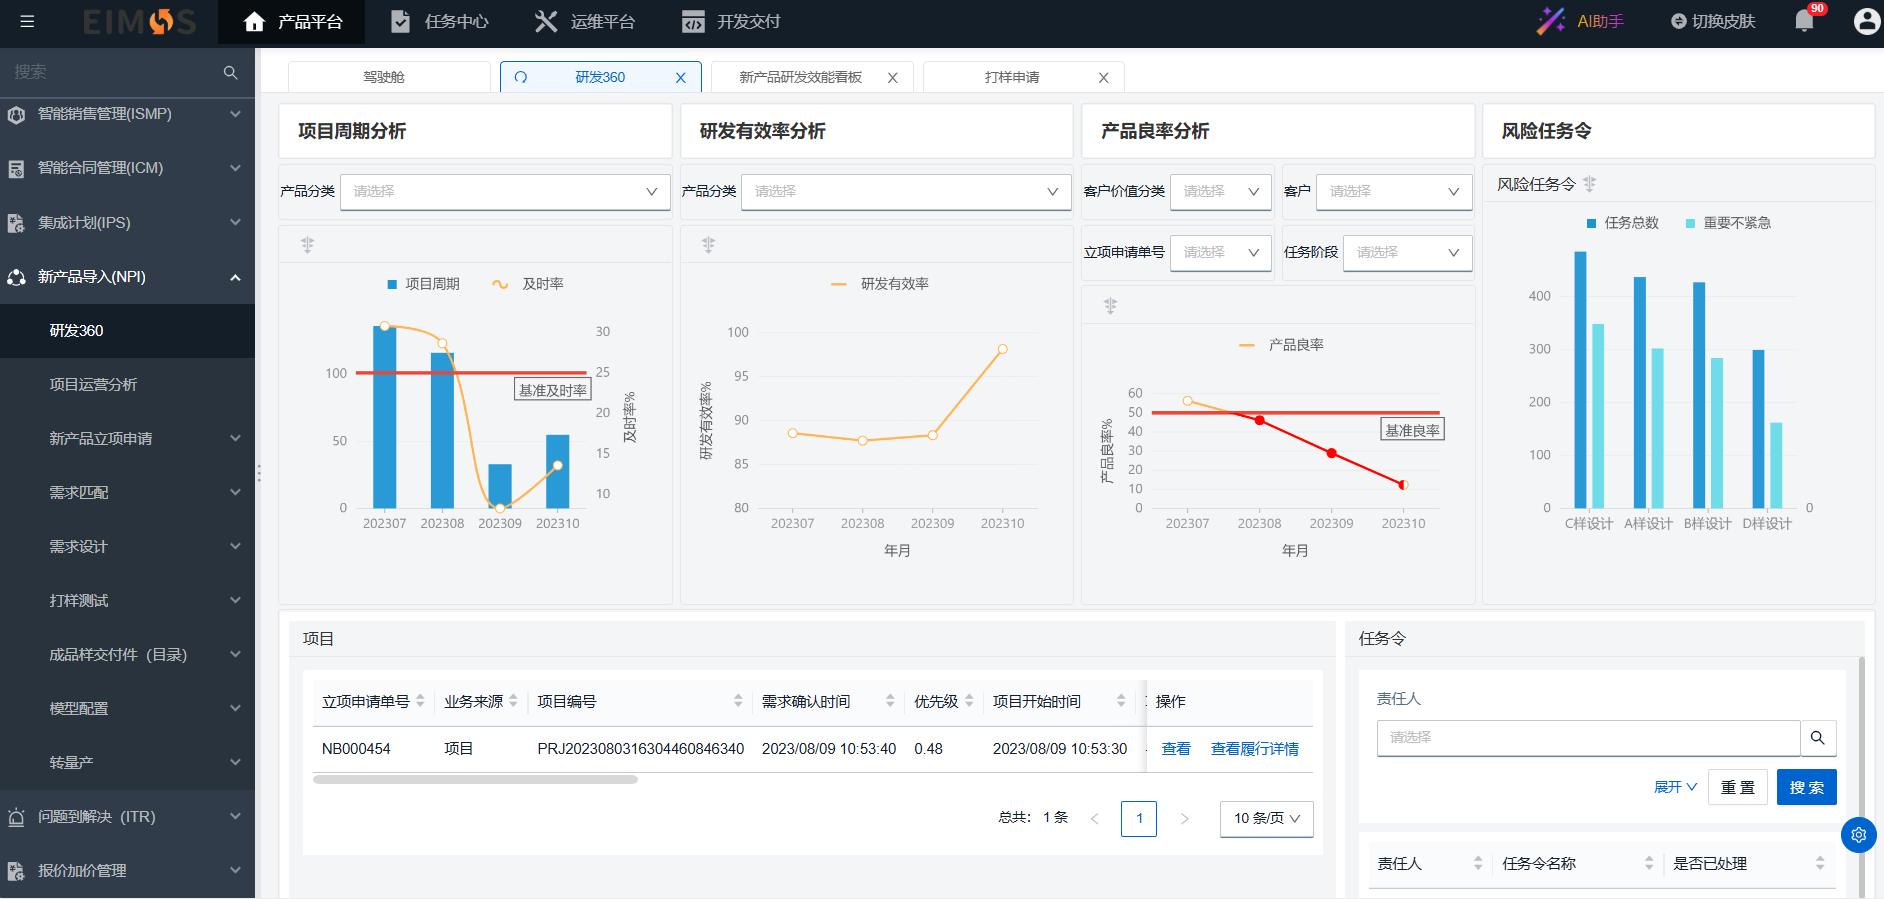Open the user account avatar icon

1866,21
